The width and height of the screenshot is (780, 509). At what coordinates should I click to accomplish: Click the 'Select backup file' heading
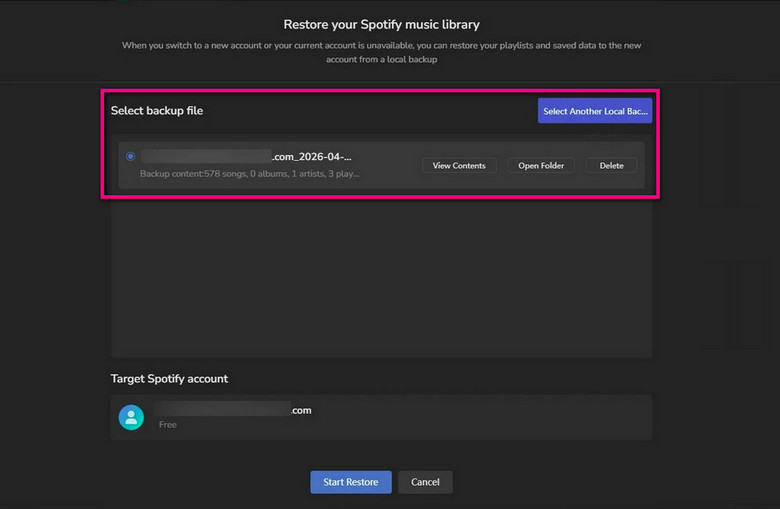coord(157,110)
